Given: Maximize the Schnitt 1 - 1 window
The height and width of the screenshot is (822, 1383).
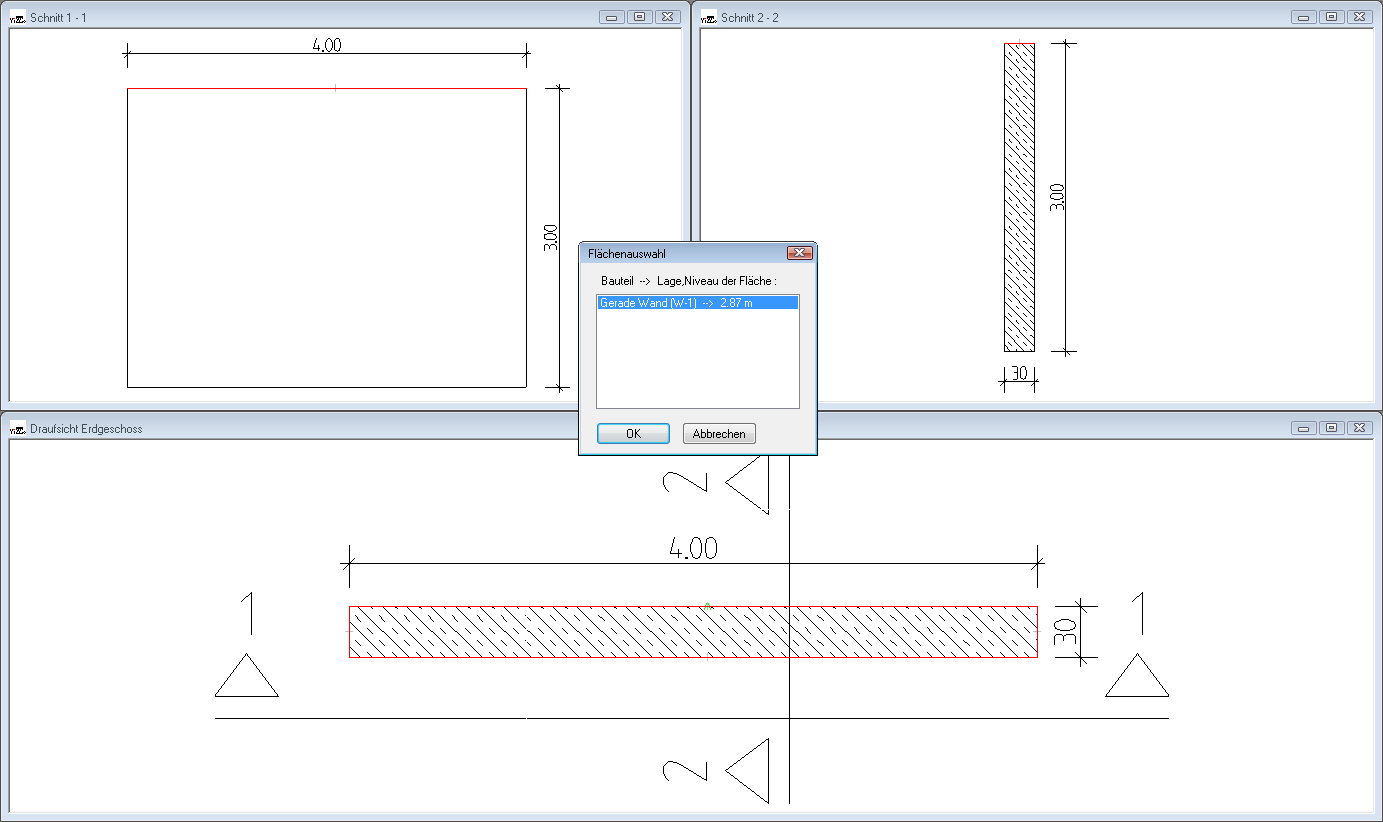Looking at the screenshot, I should (640, 17).
